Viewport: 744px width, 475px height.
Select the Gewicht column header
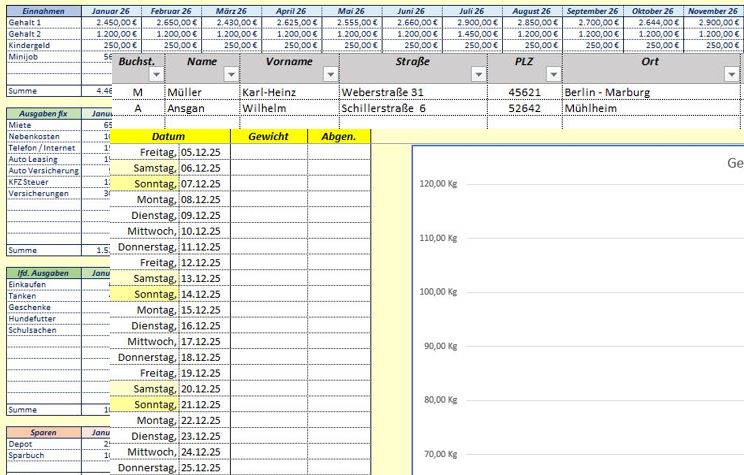pyautogui.click(x=268, y=136)
